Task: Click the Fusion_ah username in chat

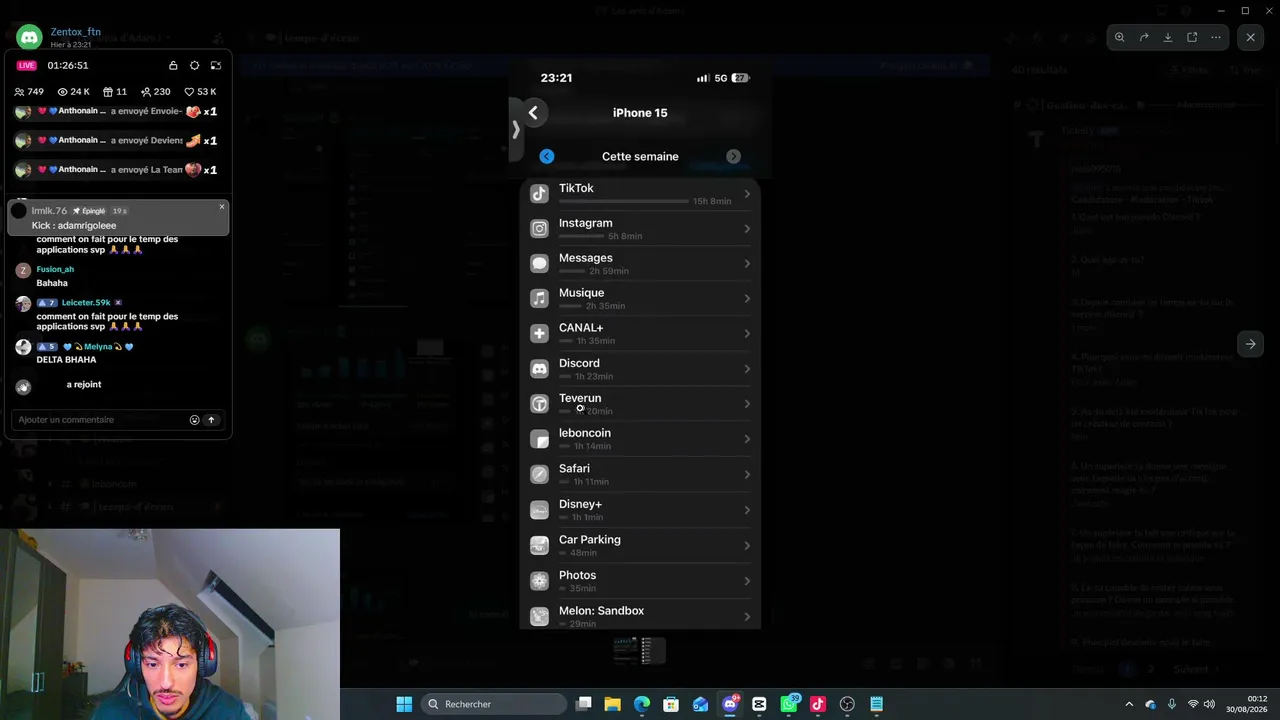Action: pos(55,269)
